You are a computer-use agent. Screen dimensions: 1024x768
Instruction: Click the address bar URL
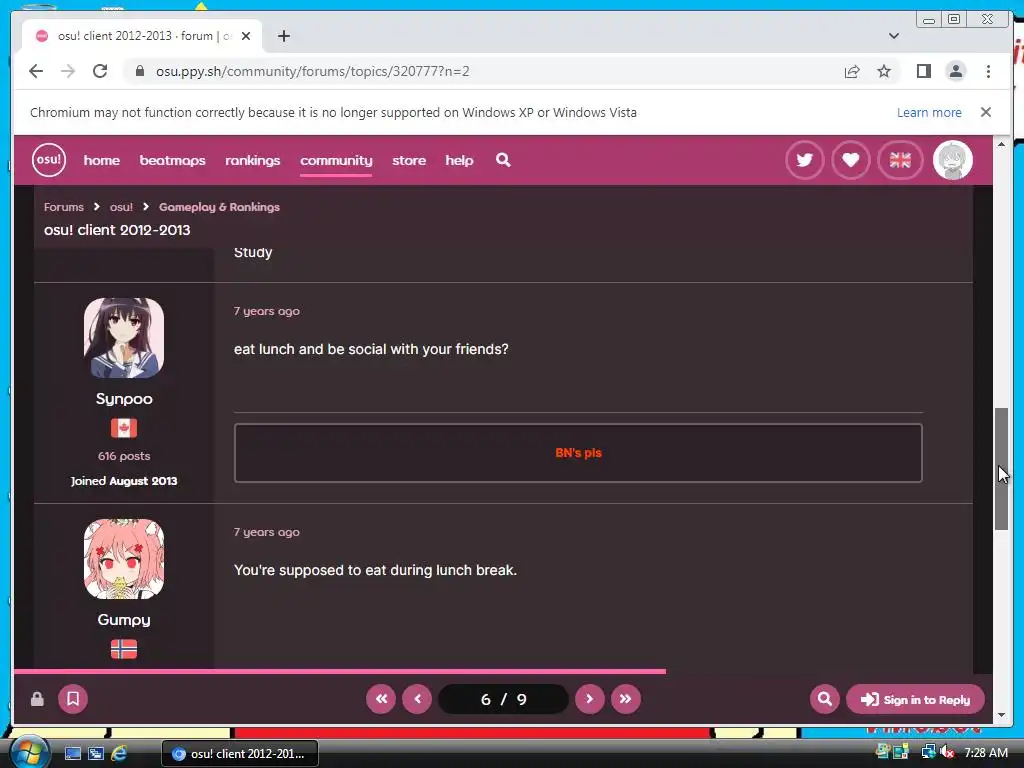[x=313, y=71]
